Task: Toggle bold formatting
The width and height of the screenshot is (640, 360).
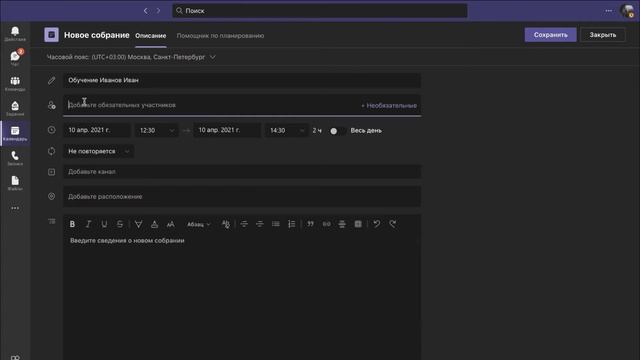Action: 72,224
